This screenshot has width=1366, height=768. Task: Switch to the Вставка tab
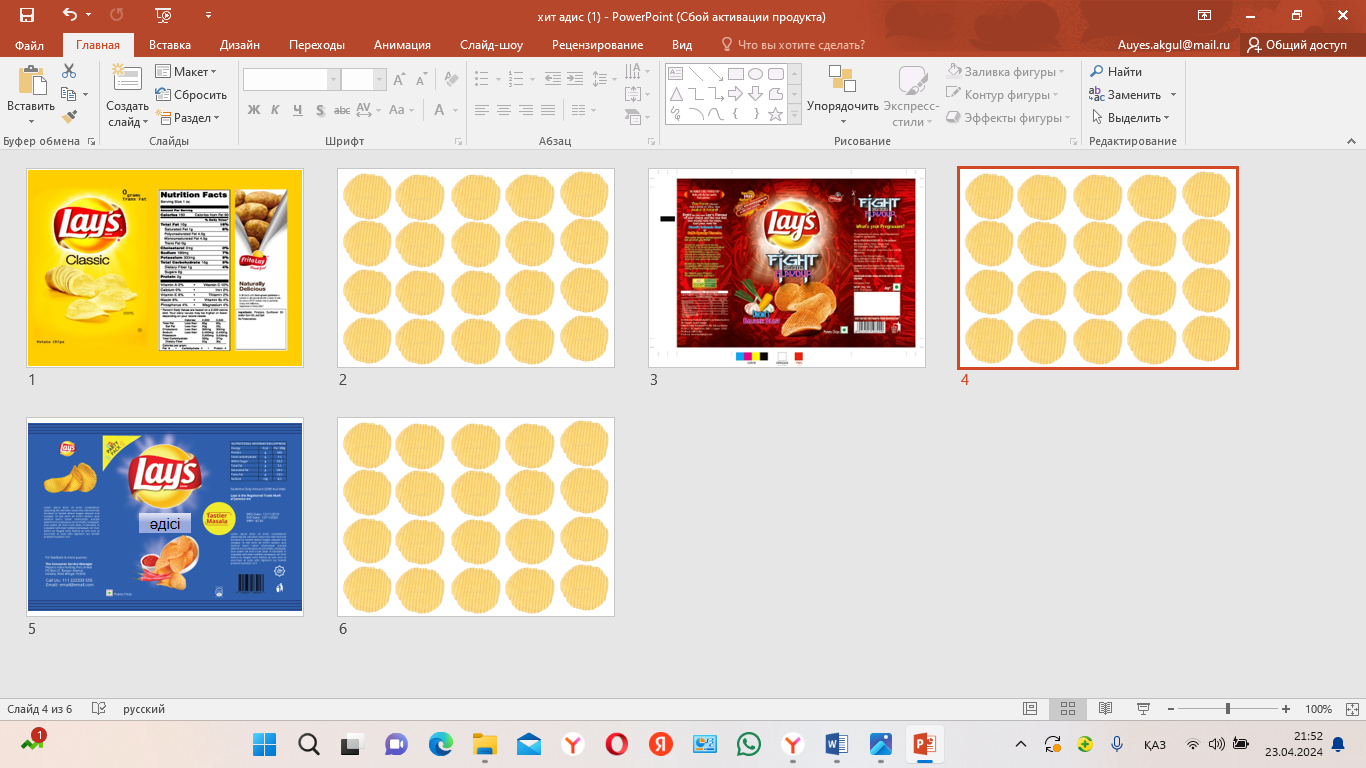point(170,45)
